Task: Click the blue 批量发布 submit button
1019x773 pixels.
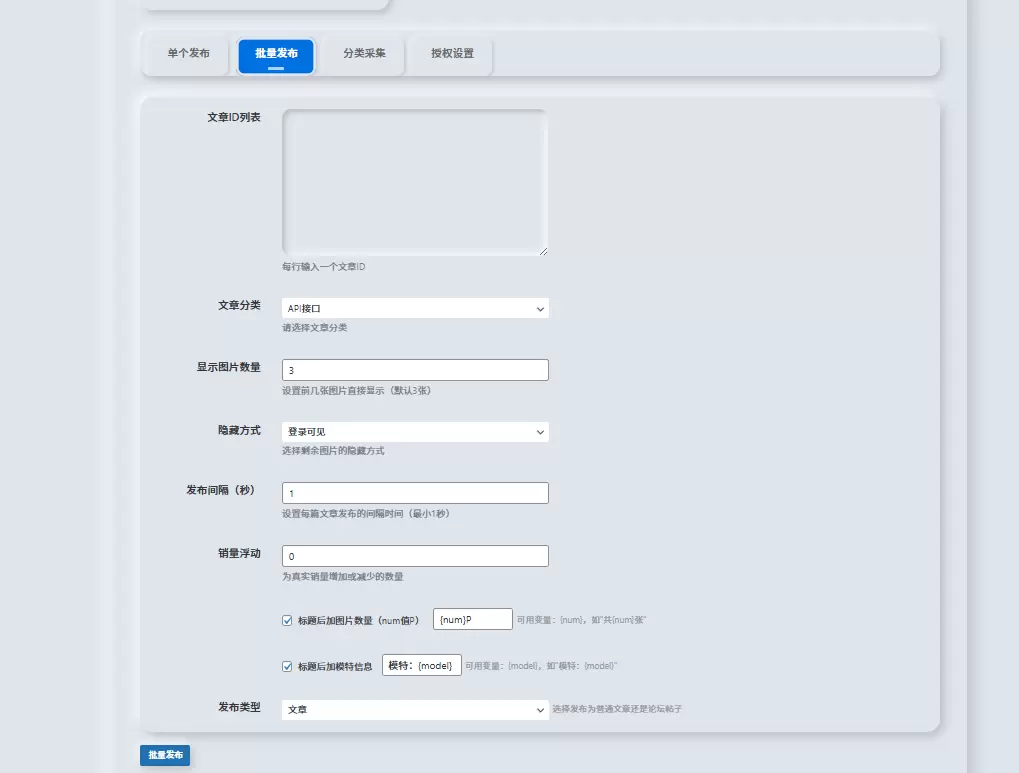Action: 165,755
